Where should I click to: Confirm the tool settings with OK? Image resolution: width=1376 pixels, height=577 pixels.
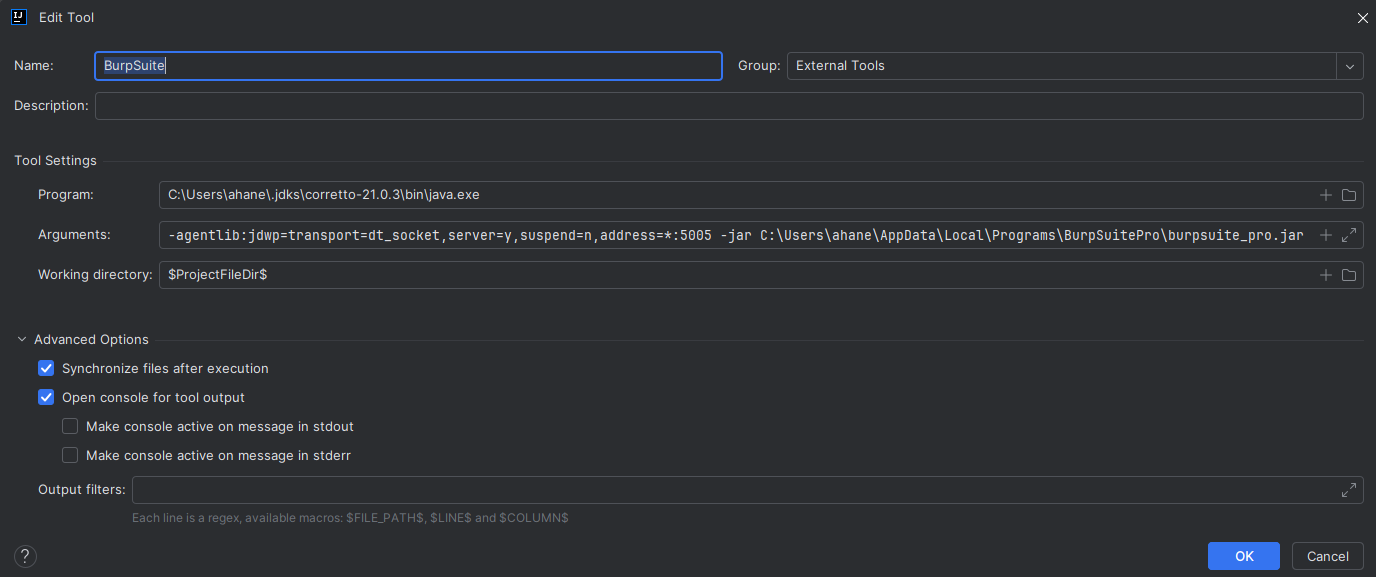(1243, 555)
